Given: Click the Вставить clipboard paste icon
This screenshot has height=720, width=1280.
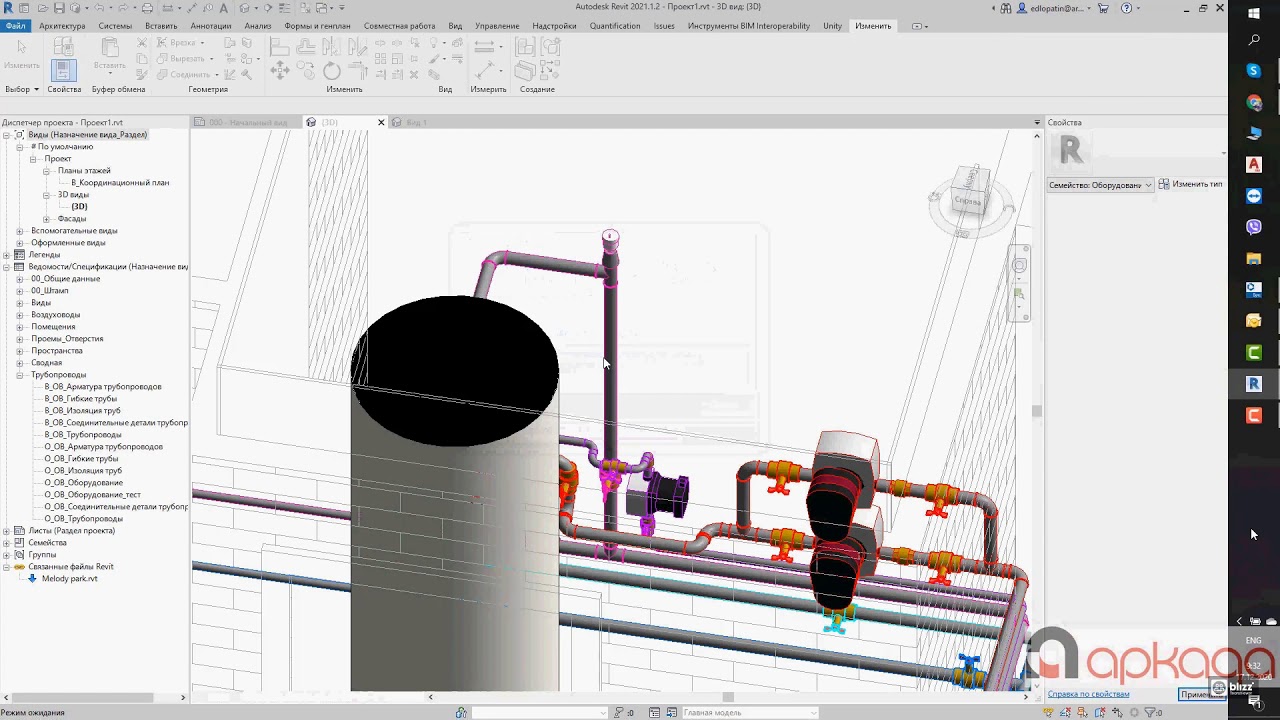Looking at the screenshot, I should (110, 47).
